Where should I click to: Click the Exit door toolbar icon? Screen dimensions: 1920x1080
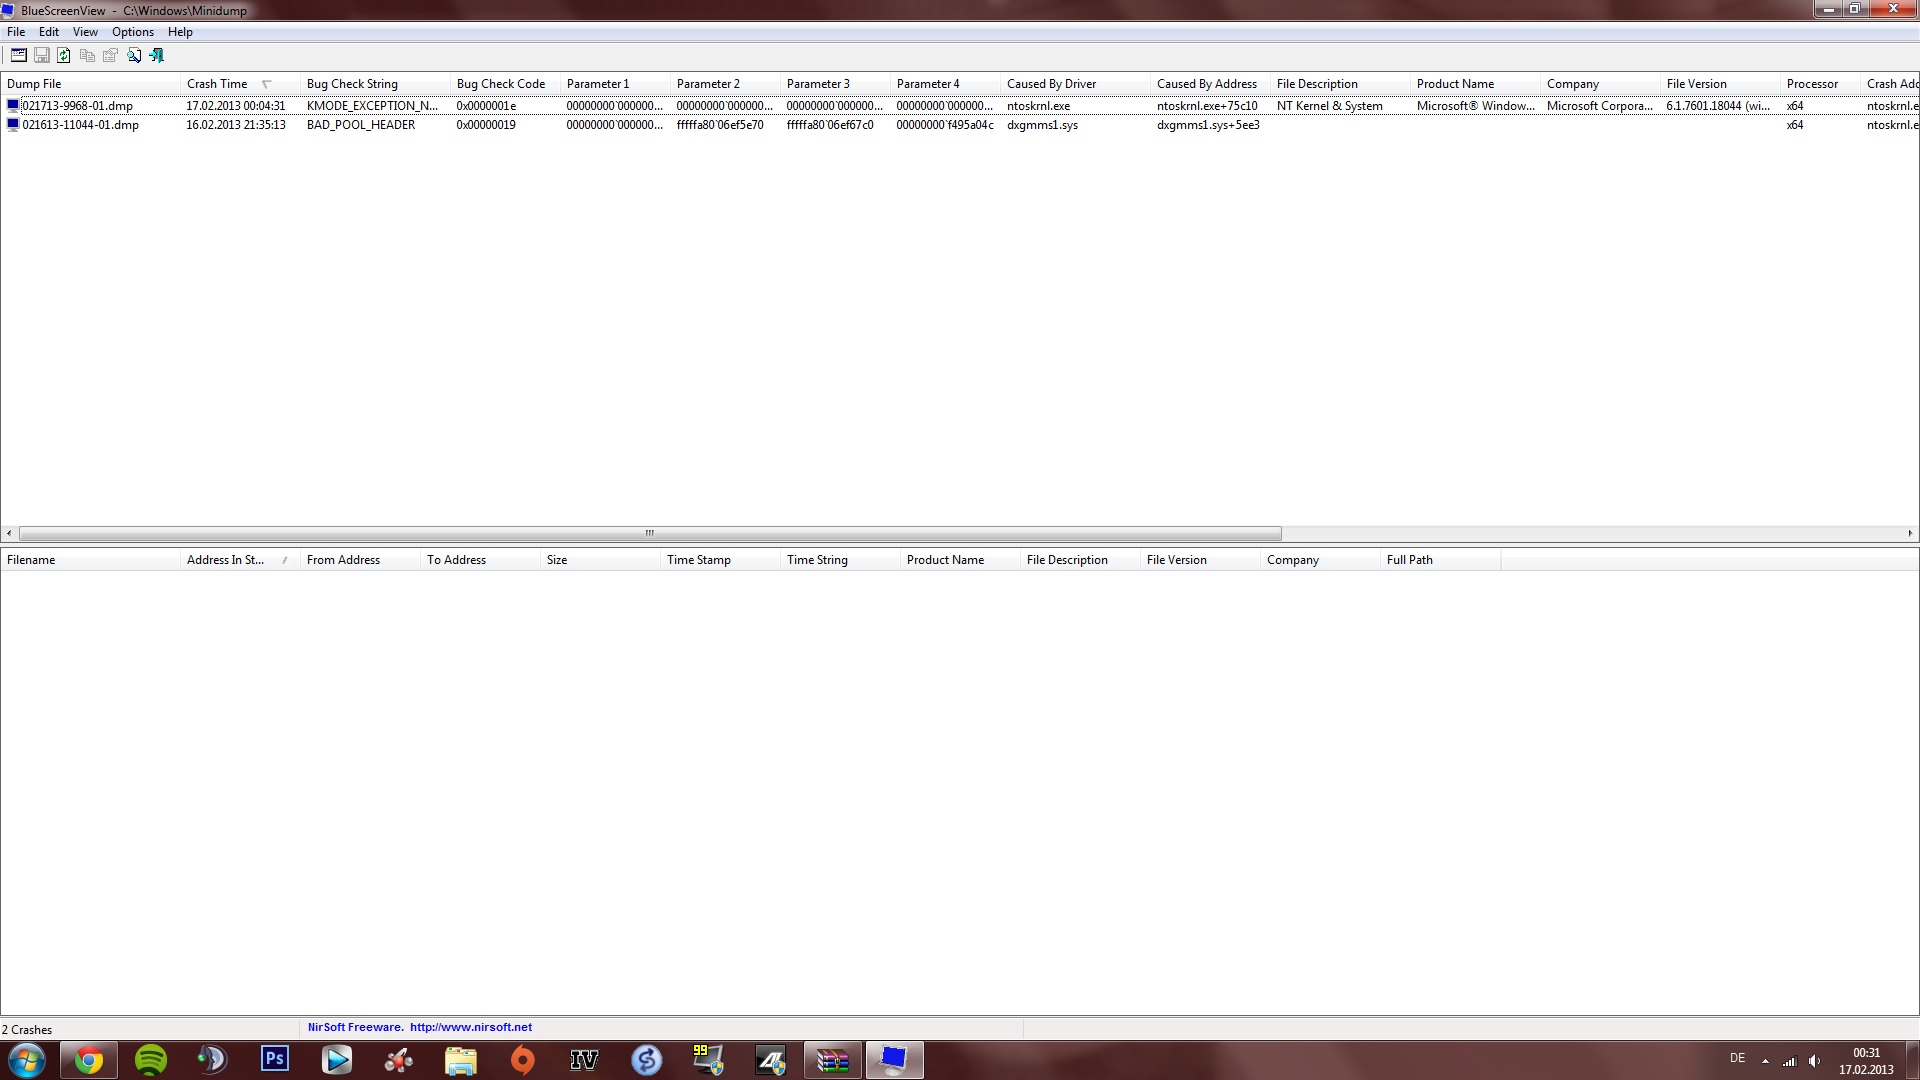pyautogui.click(x=157, y=56)
